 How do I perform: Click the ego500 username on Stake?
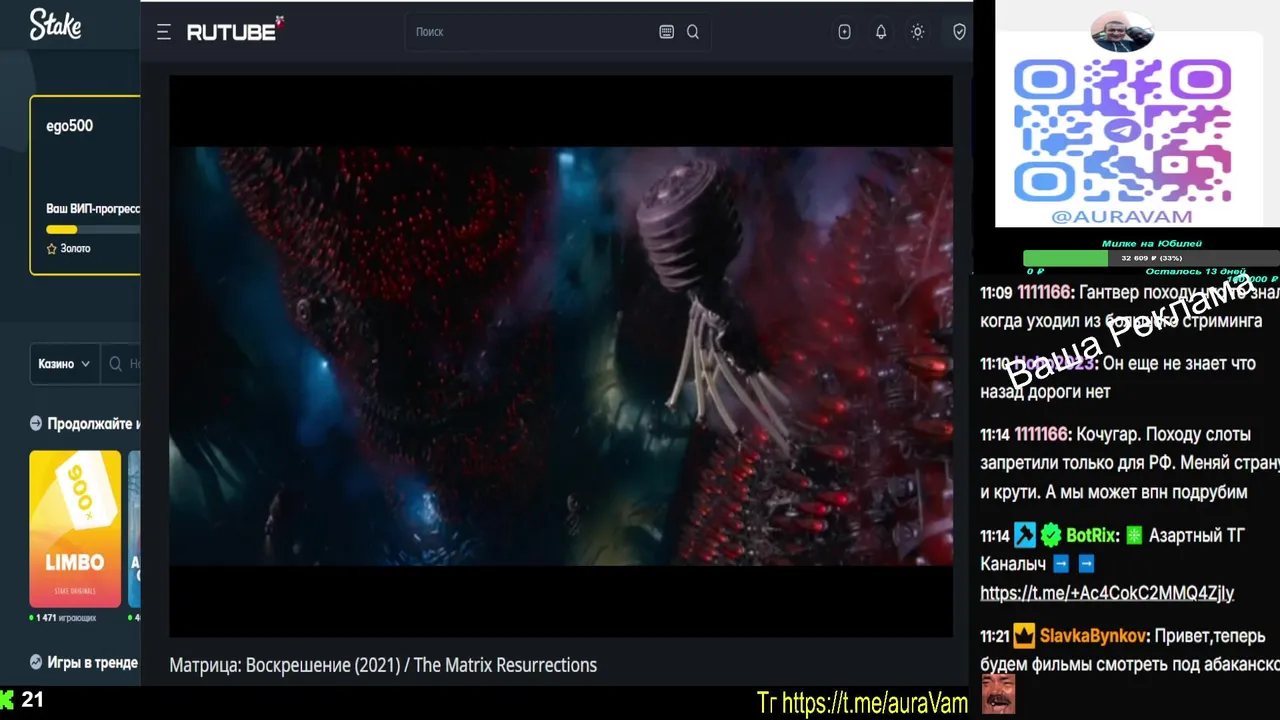pyautogui.click(x=69, y=126)
